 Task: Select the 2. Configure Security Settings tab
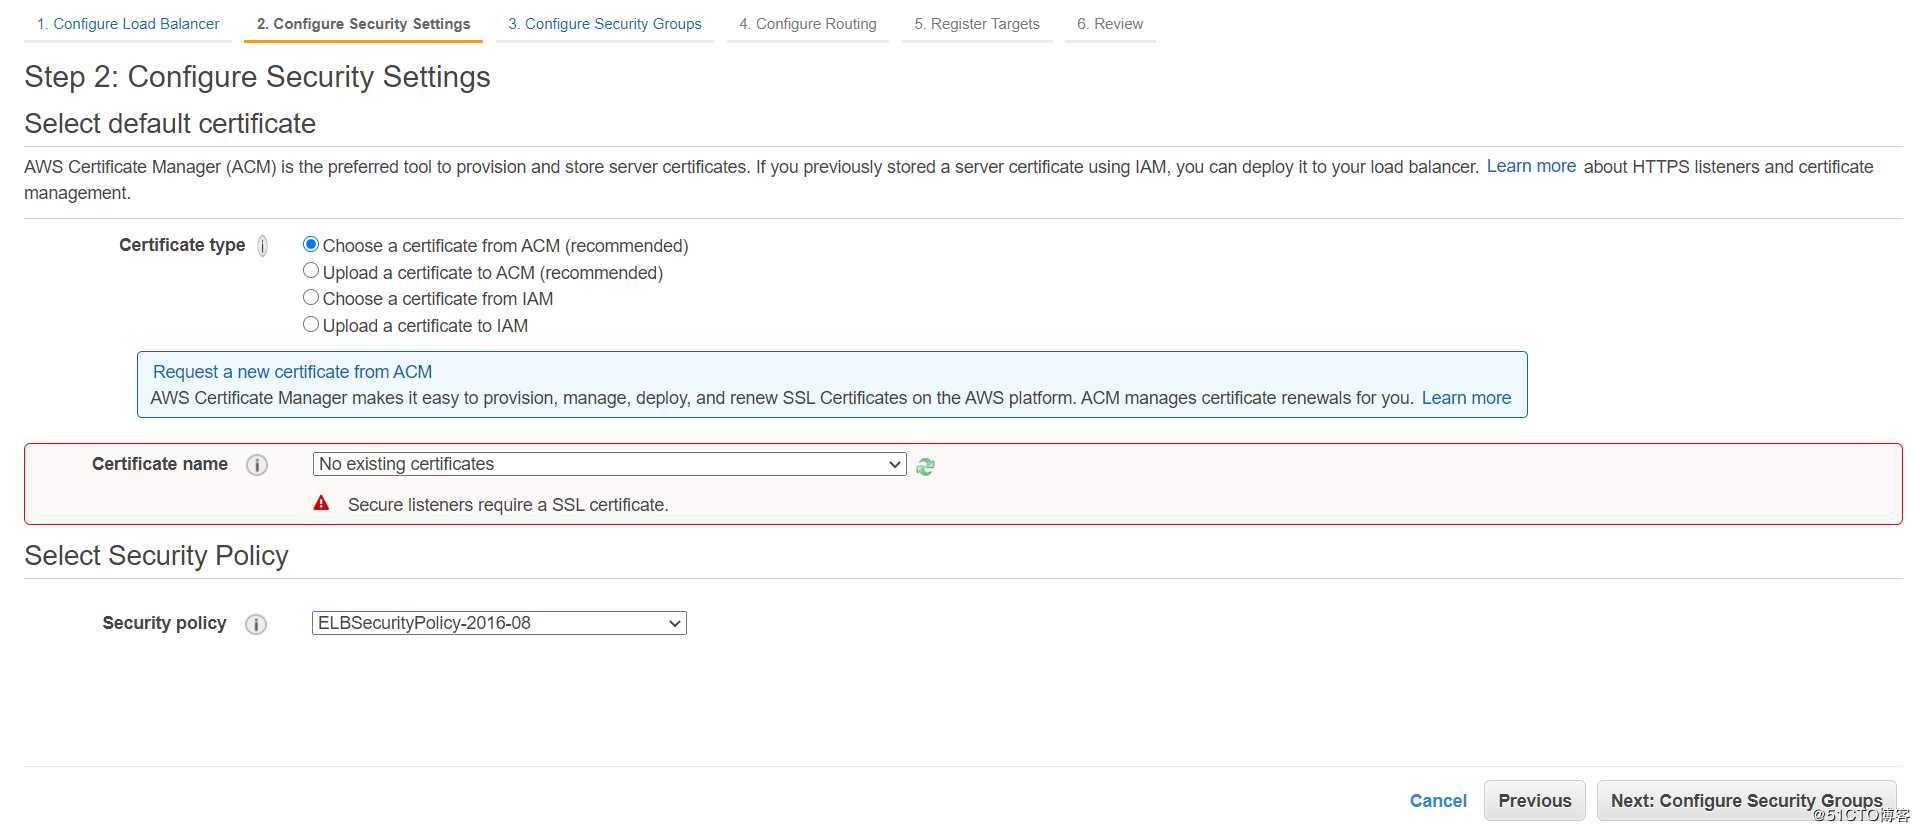(x=363, y=24)
